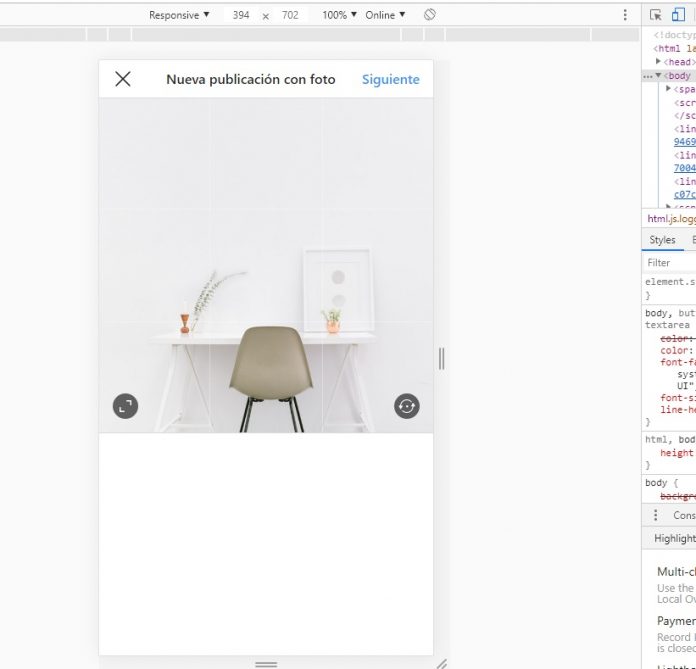696x669 pixels.
Task: Expand the span element node
Action: [x=668, y=89]
